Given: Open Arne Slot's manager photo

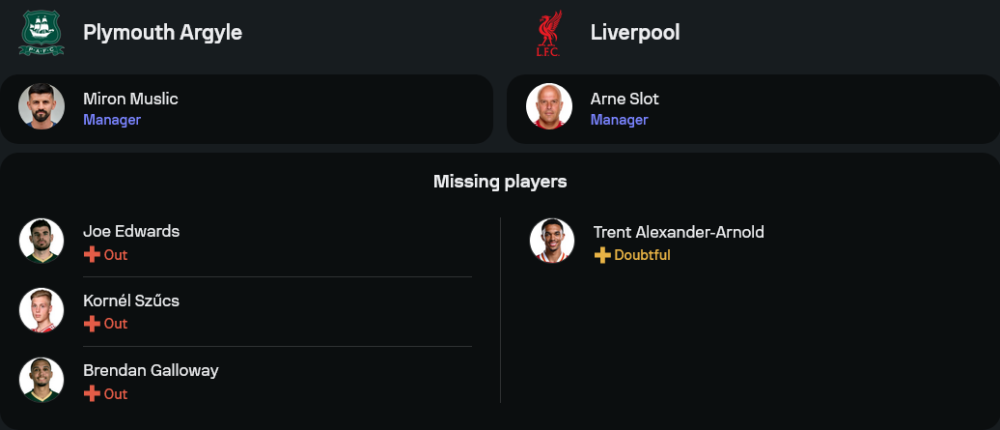Looking at the screenshot, I should pyautogui.click(x=549, y=106).
